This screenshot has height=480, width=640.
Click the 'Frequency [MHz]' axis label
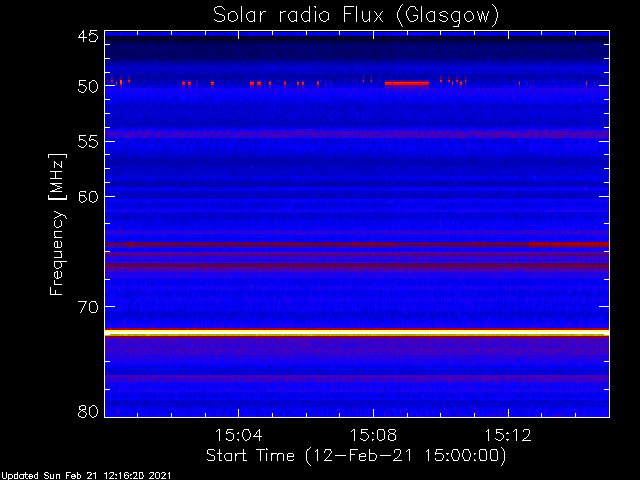coord(57,224)
